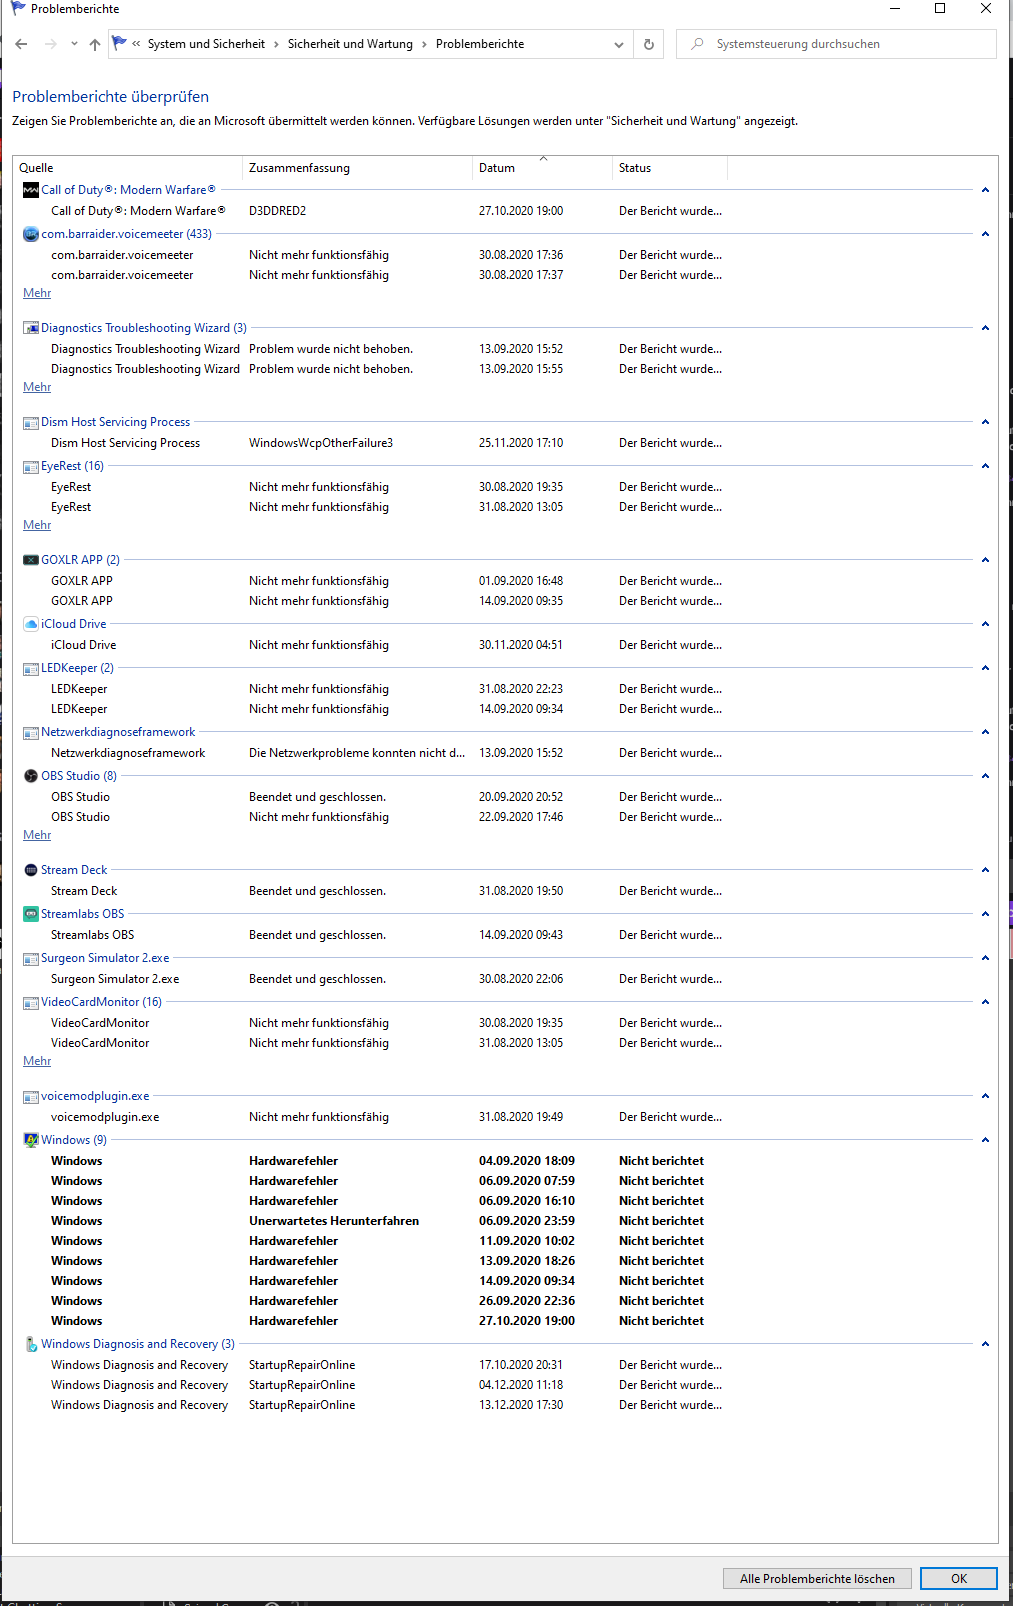Collapse the Windows (9) group
The image size is (1013, 1606).
coord(985,1140)
